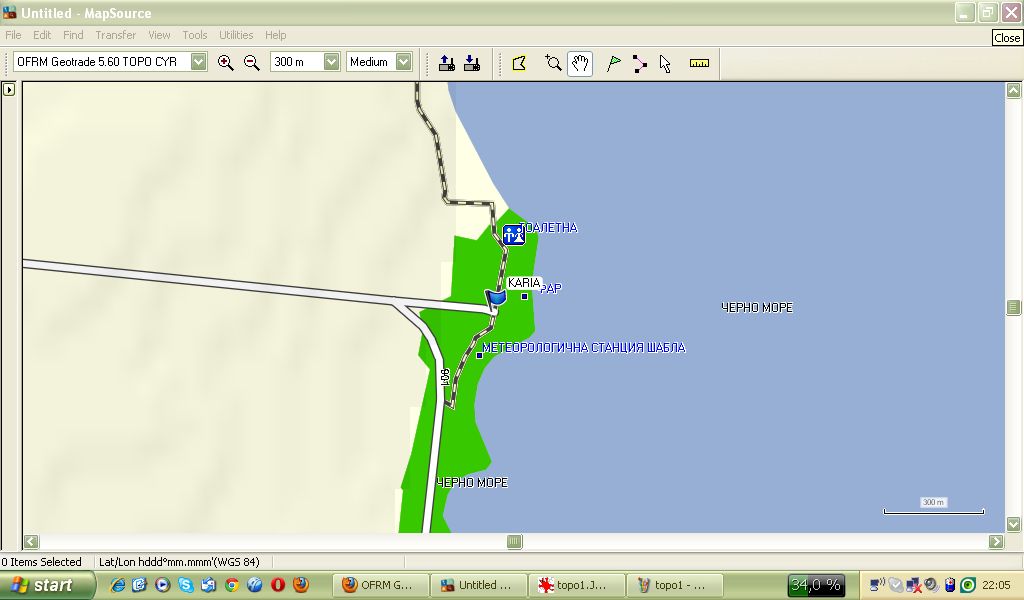1024x600 pixels.
Task: Select the Zoom tool in toolbar
Action: point(553,63)
